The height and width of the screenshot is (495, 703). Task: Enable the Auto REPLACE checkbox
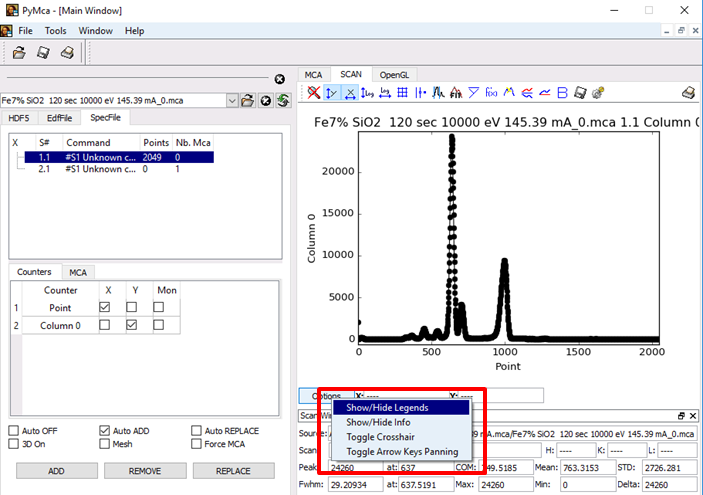[x=196, y=431]
